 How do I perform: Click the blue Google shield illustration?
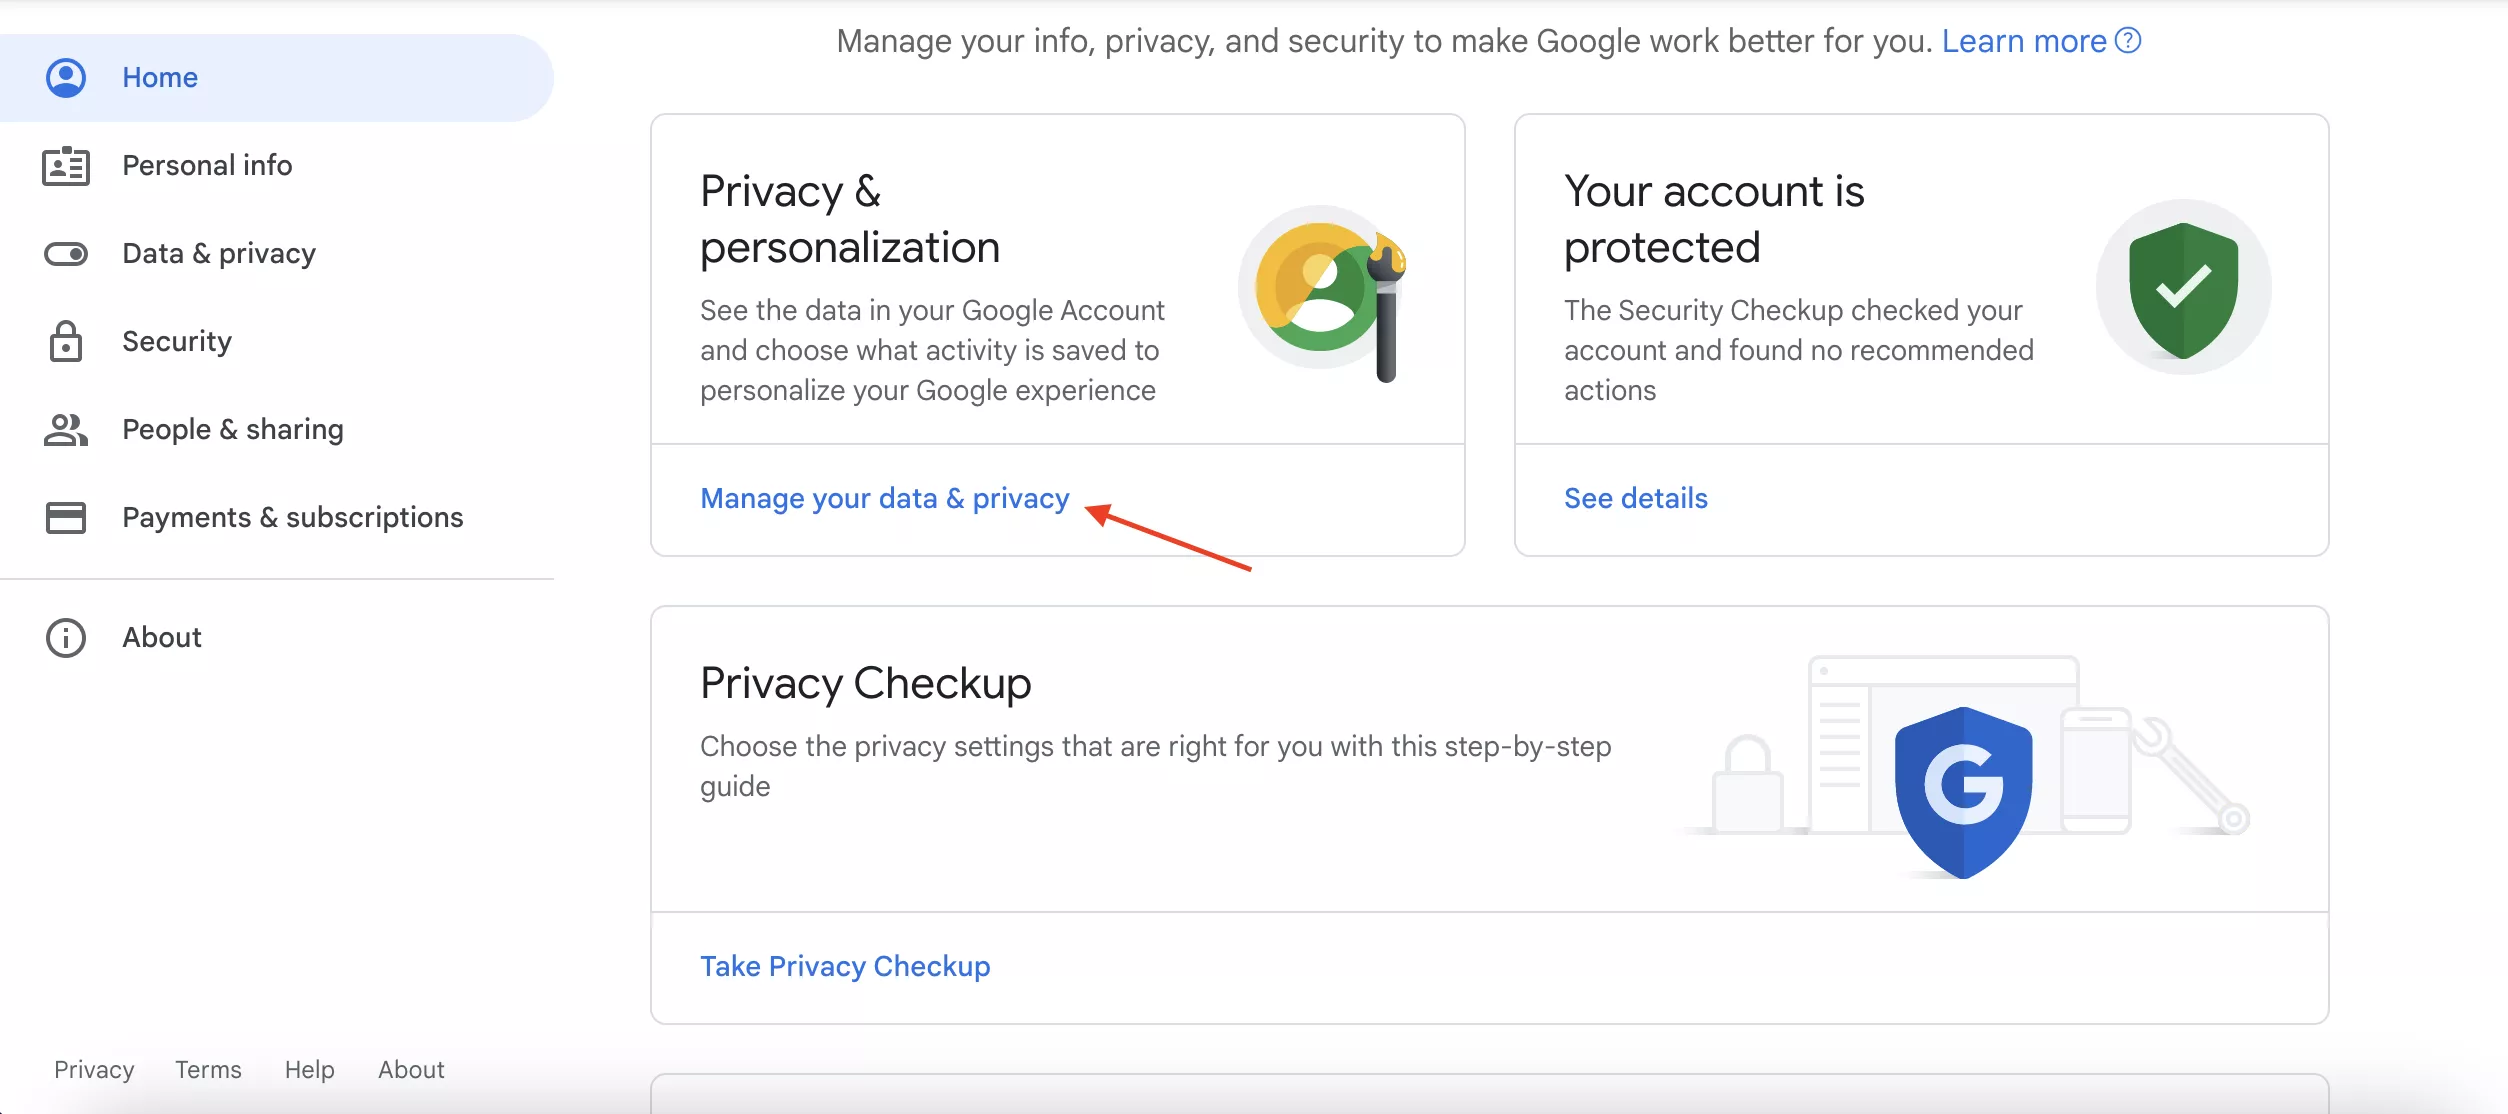tap(1963, 790)
